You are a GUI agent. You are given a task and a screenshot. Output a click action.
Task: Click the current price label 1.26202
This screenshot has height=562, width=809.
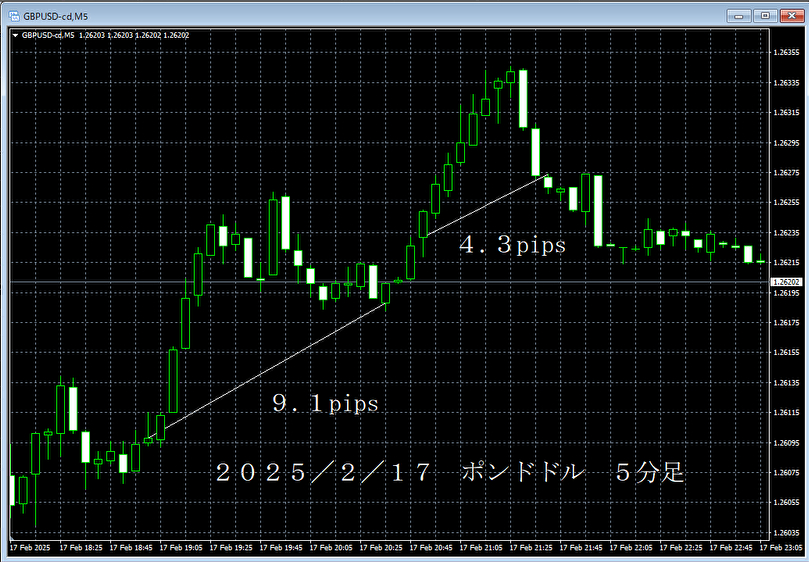click(786, 282)
